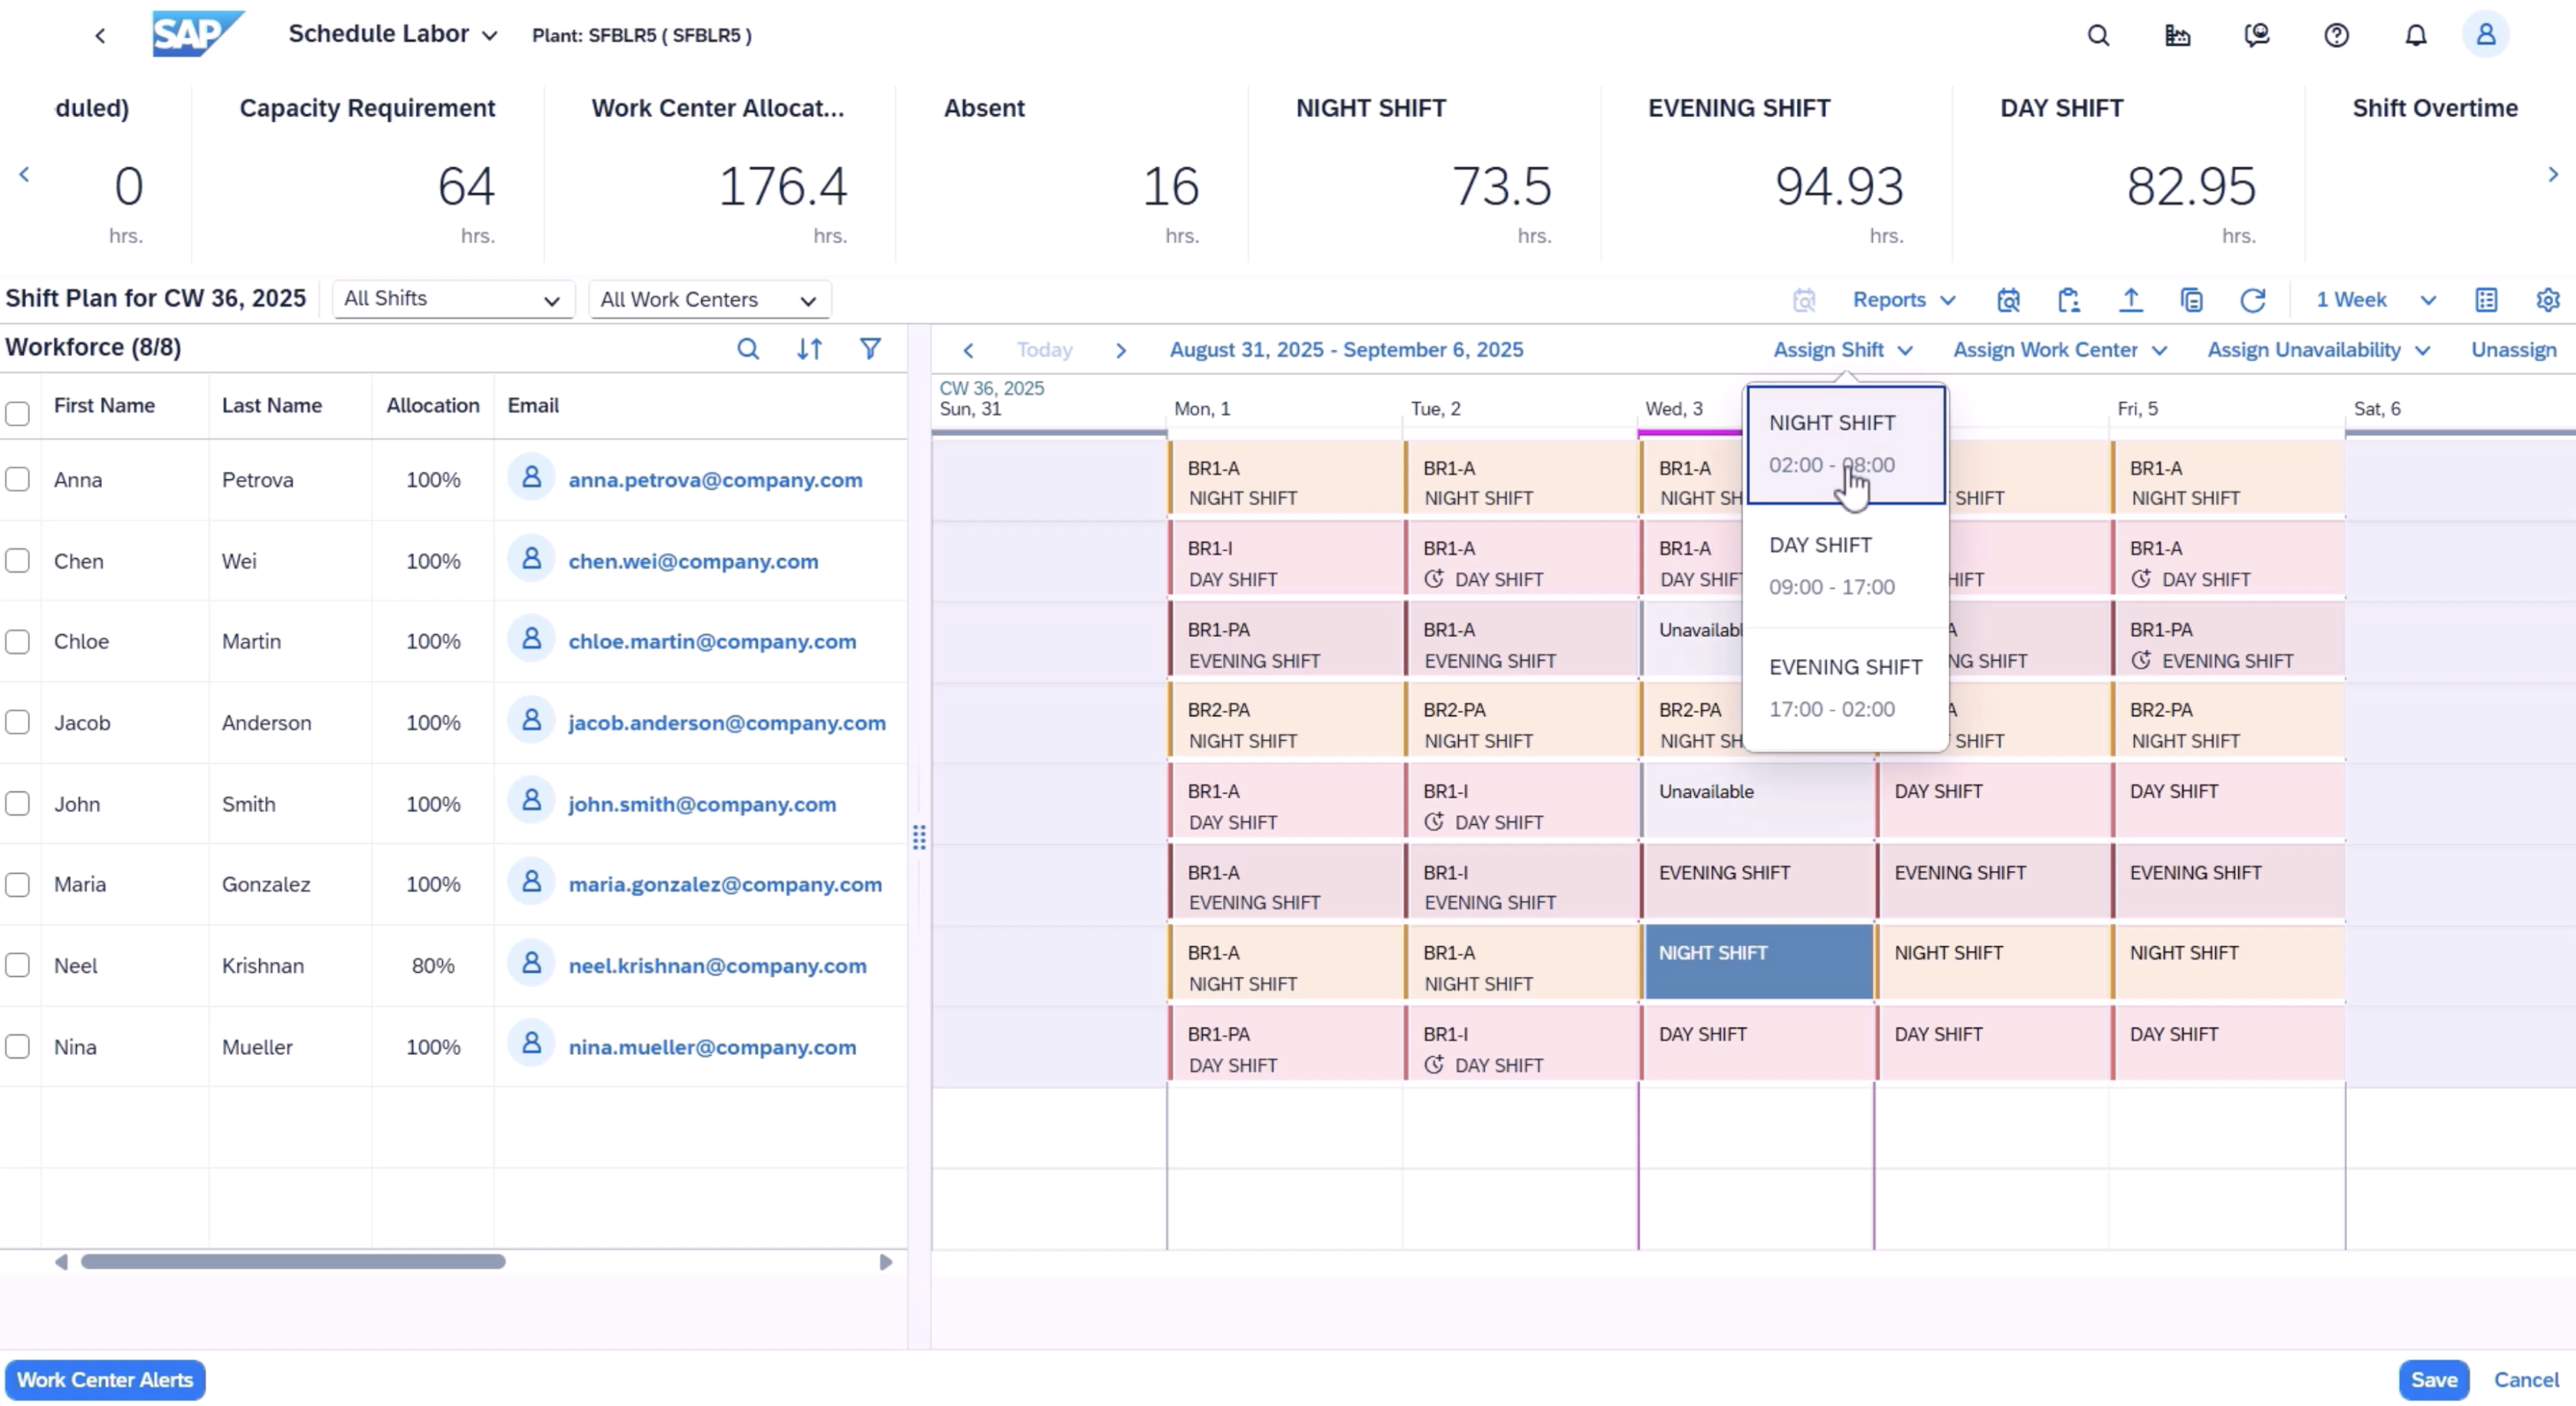Select Neel Krishnan's row checkbox
The image size is (2576, 1406).
[18, 965]
